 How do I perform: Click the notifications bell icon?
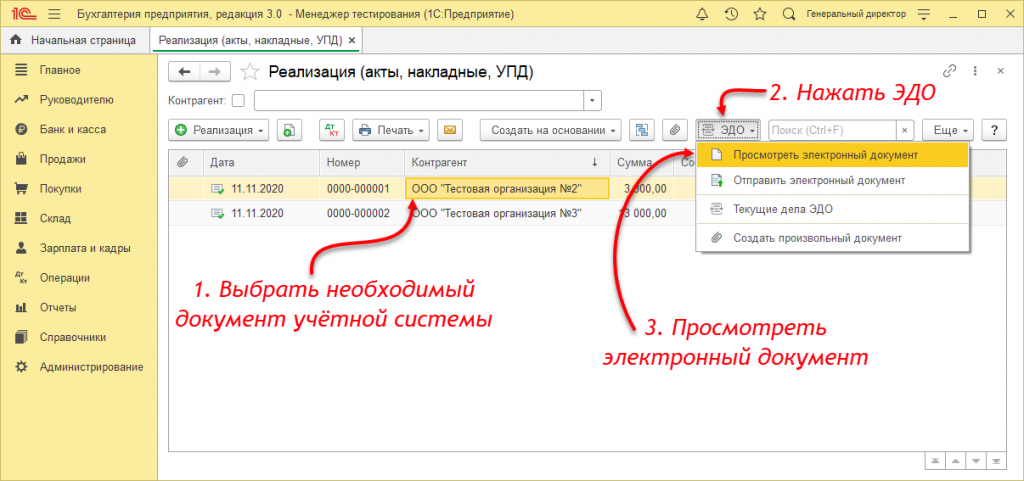703,14
